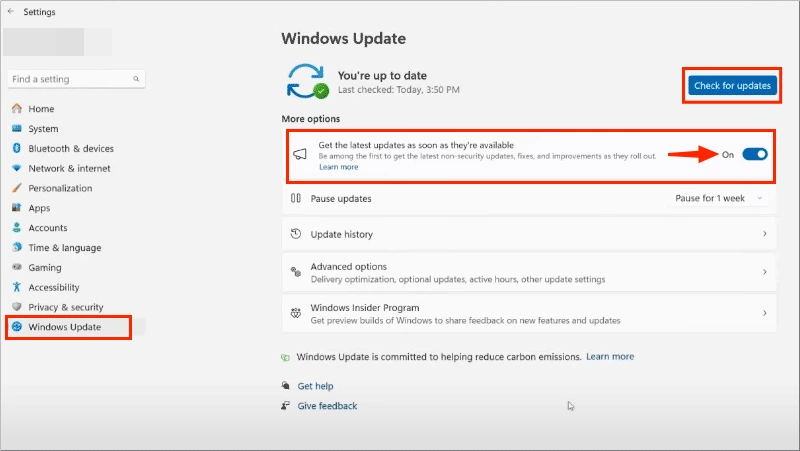Click Learn more about carbon emissions
The height and width of the screenshot is (451, 800).
[610, 357]
